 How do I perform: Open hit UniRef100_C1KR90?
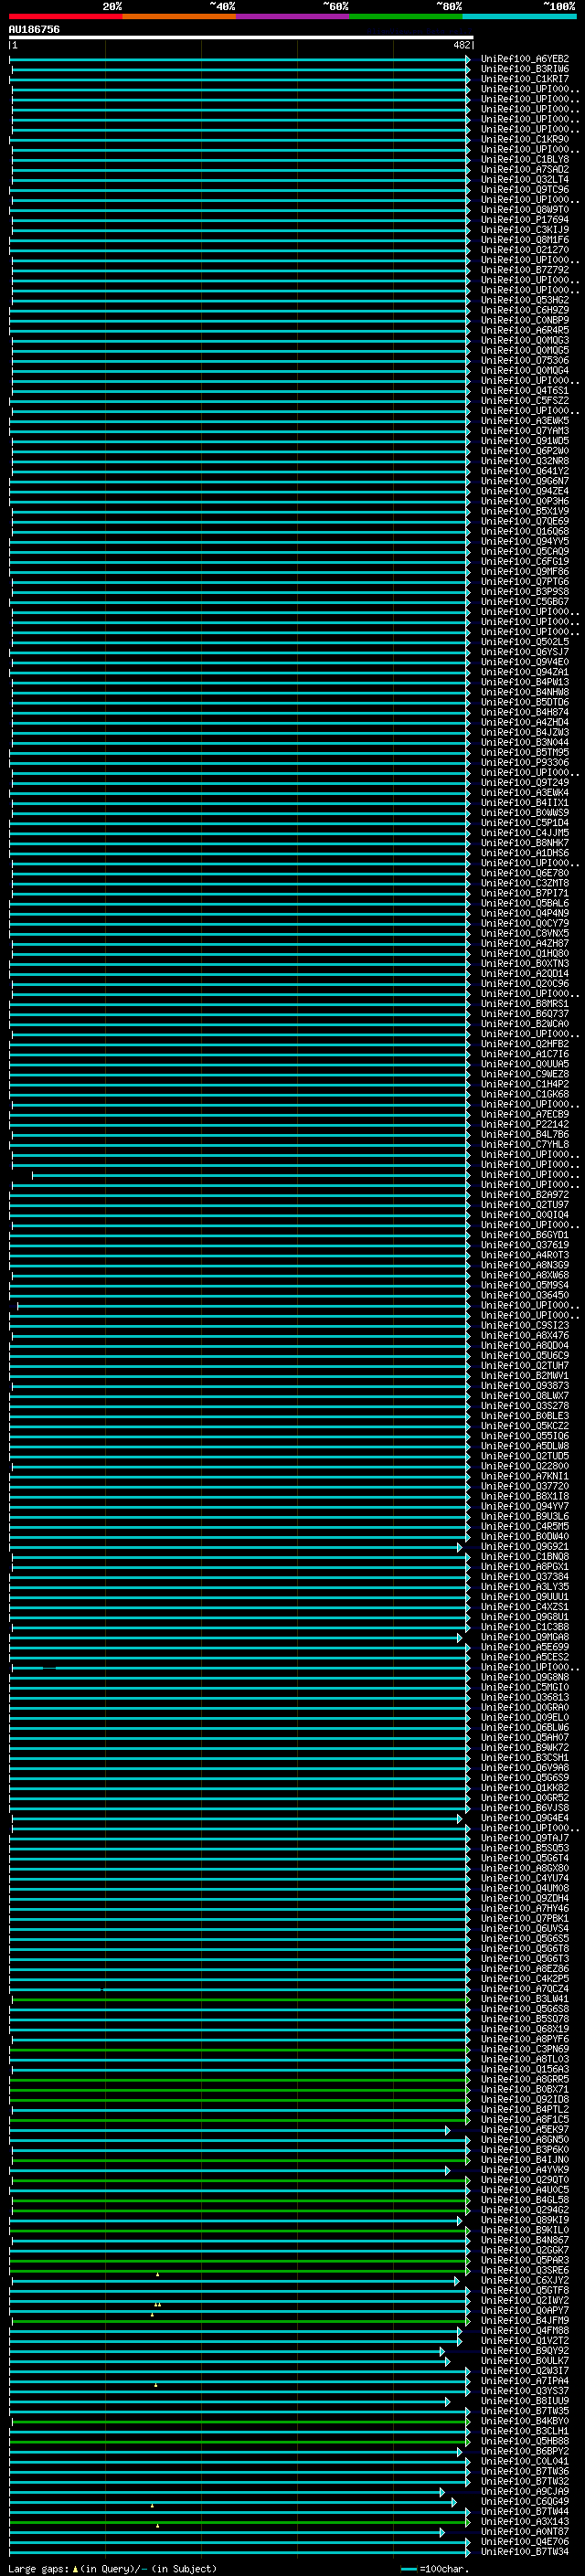click(525, 139)
